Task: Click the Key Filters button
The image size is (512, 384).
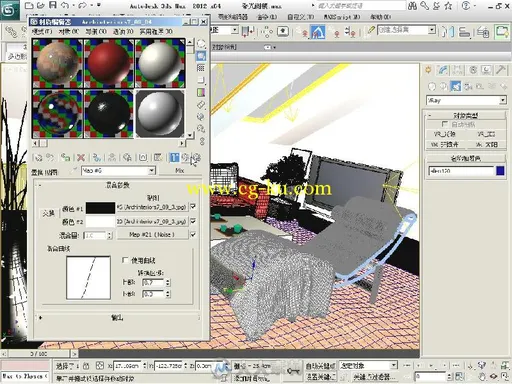Action: click(373, 377)
